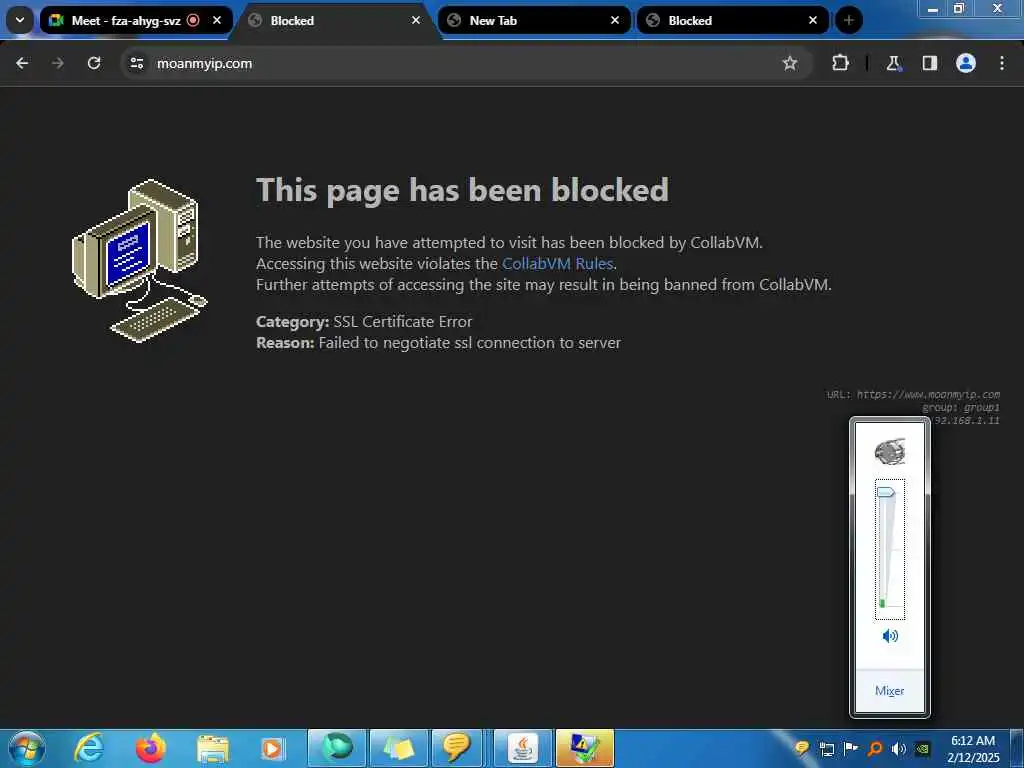
Task: Open the Sticky Notes taskbar app
Action: point(398,748)
